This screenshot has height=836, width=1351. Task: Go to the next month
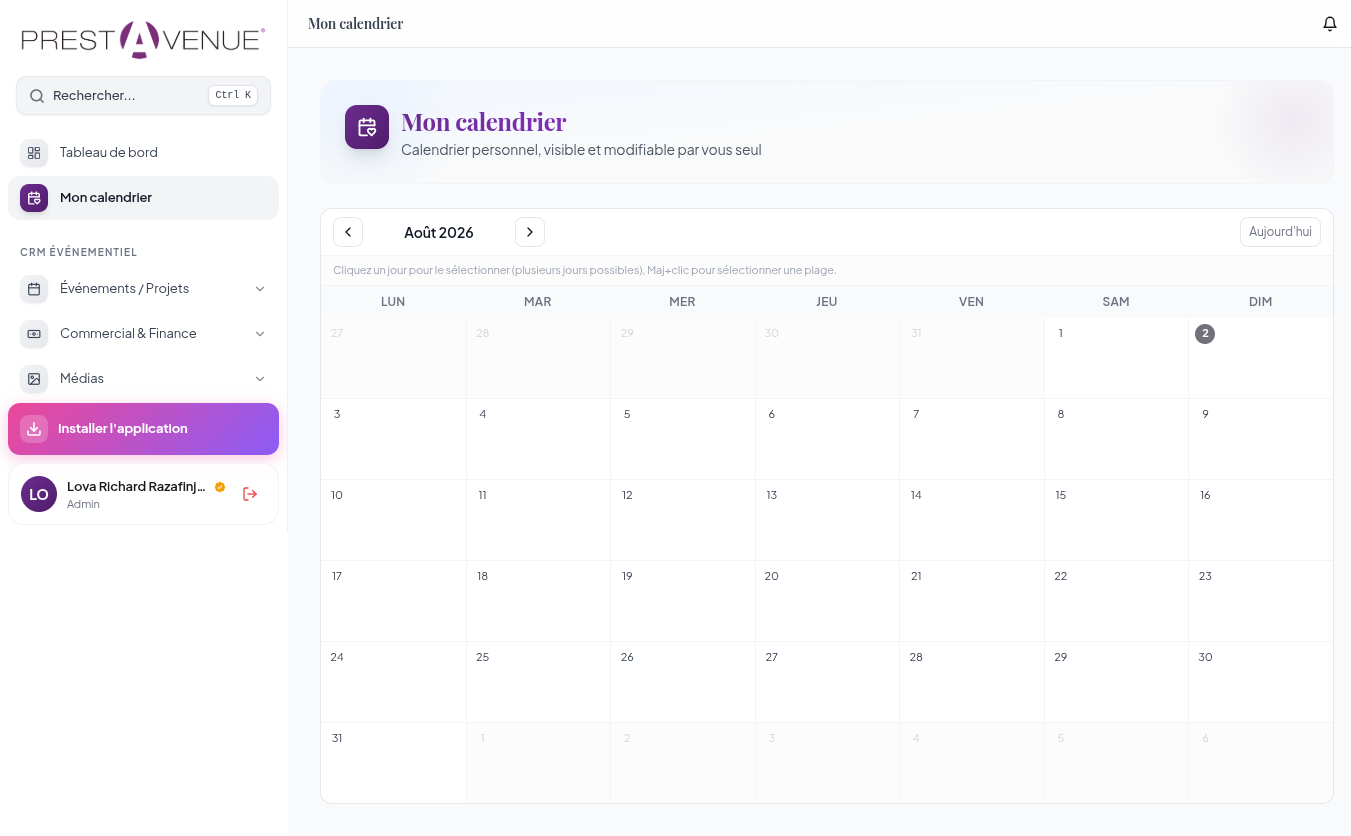click(x=530, y=232)
